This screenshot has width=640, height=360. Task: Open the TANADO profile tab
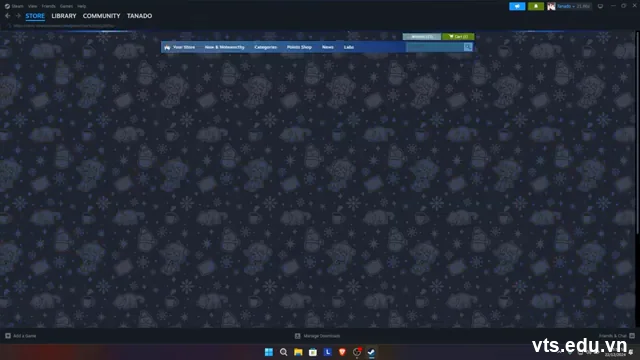pos(139,16)
